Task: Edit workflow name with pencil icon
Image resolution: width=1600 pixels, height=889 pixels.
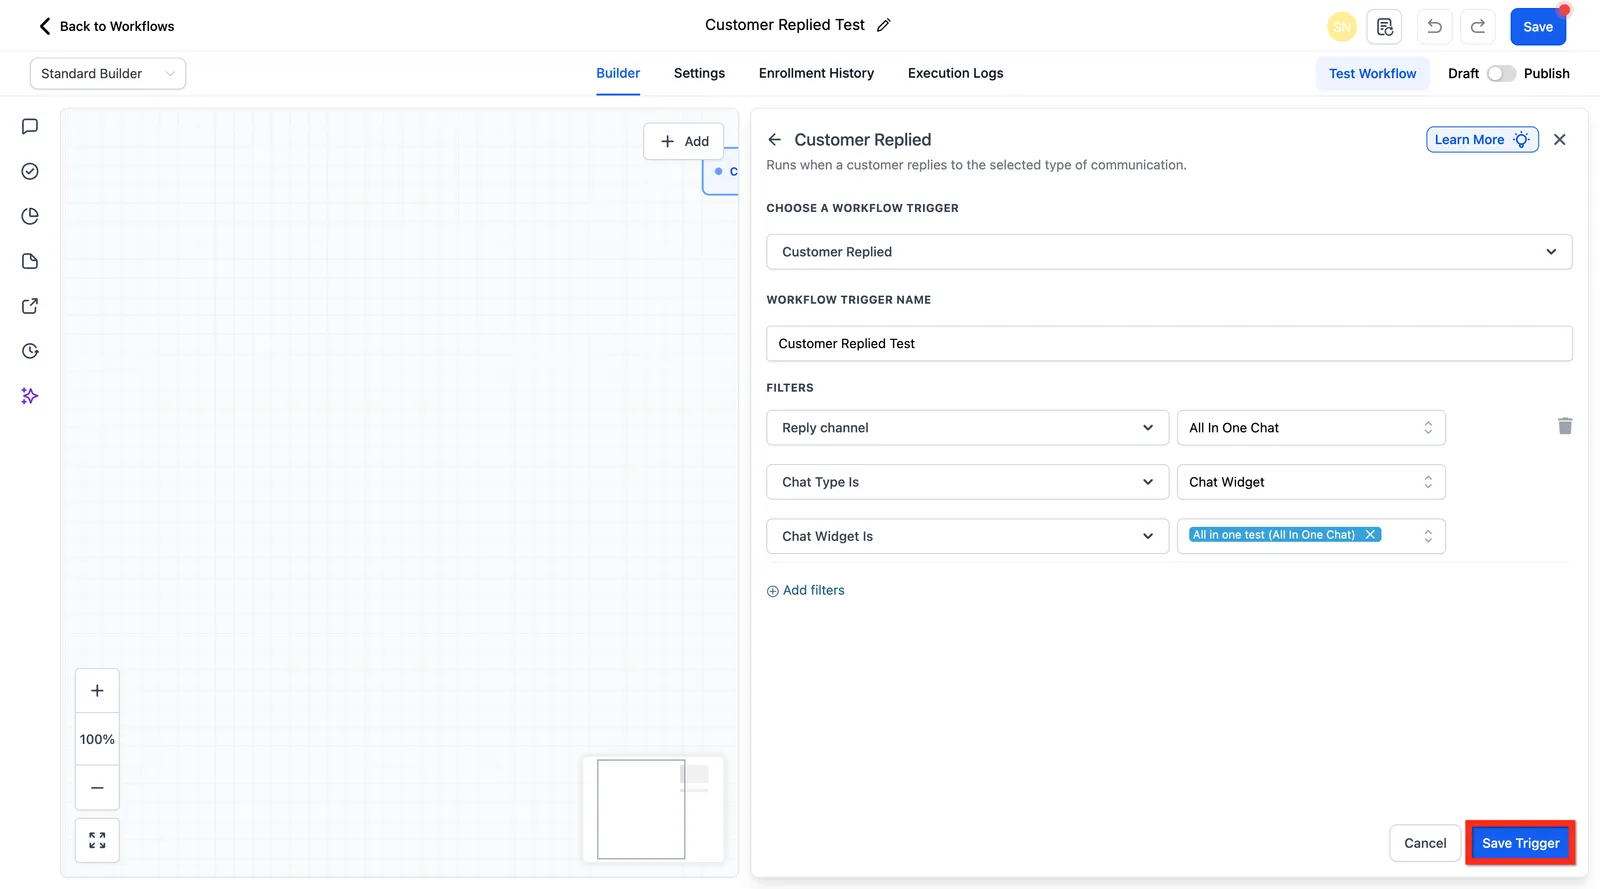Action: (x=883, y=26)
